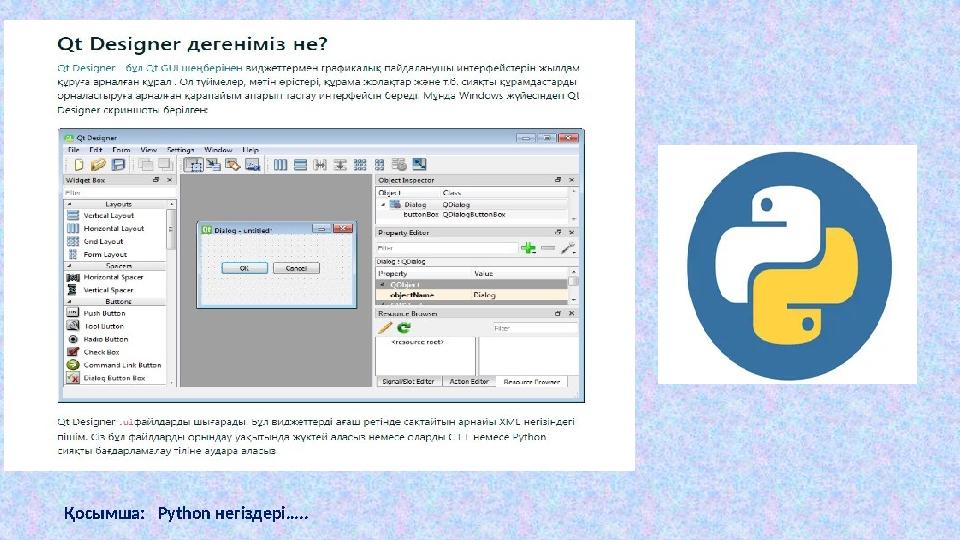Screen dimensions: 960x540
Task: Select Horizontal Layout in Widget Box
Action: coord(105,228)
